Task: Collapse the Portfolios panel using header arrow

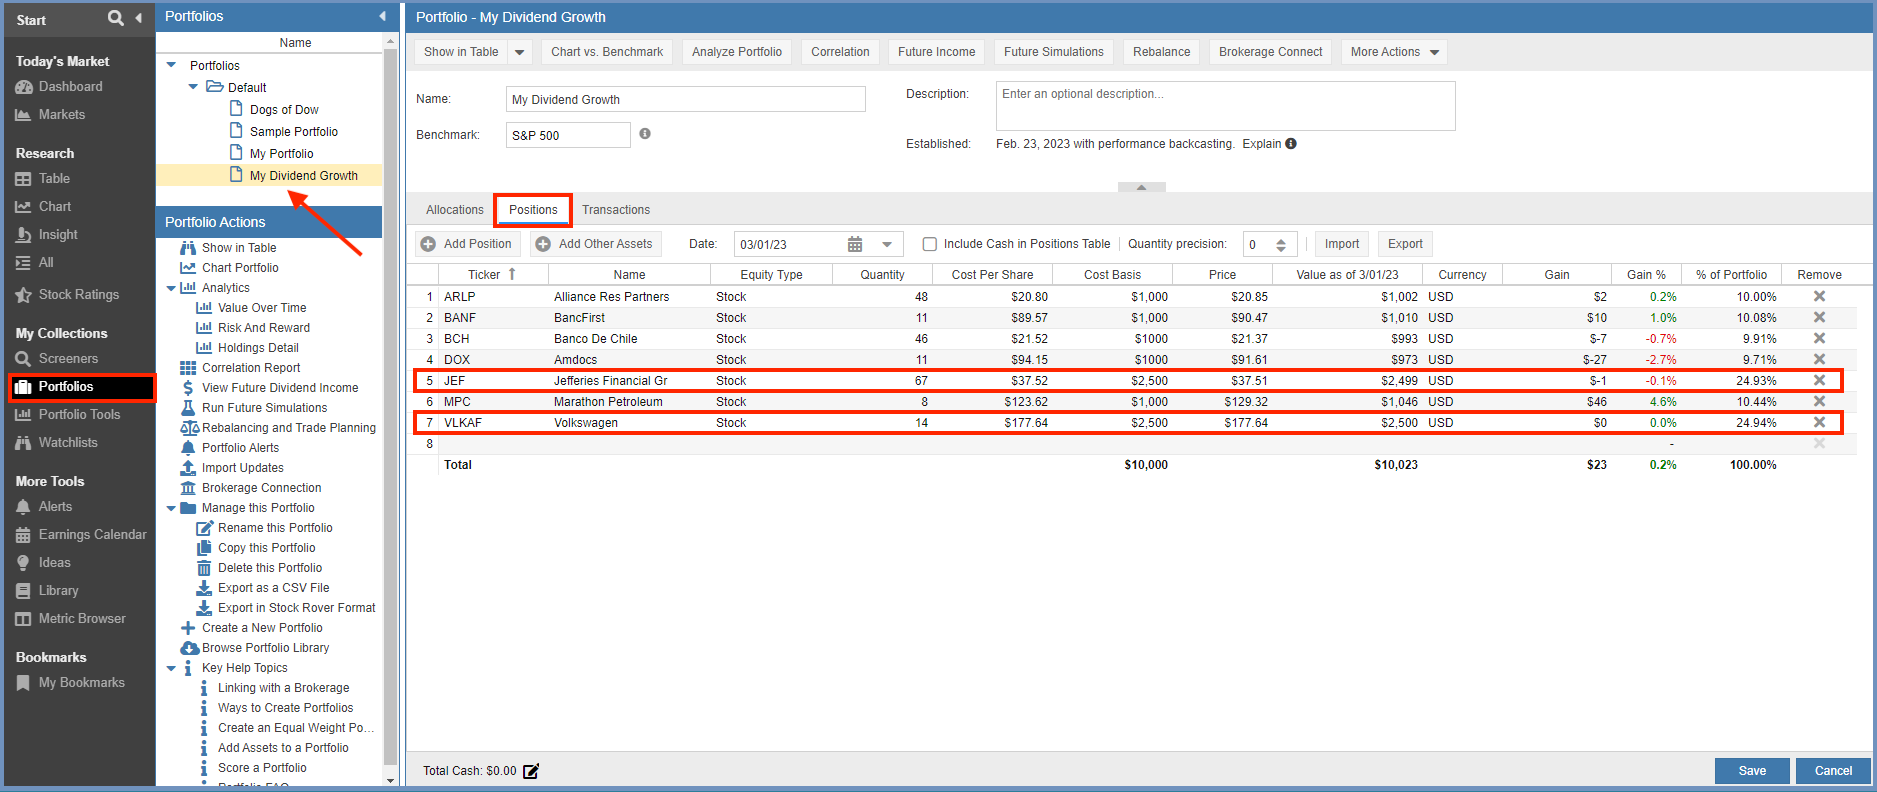Action: click(382, 16)
